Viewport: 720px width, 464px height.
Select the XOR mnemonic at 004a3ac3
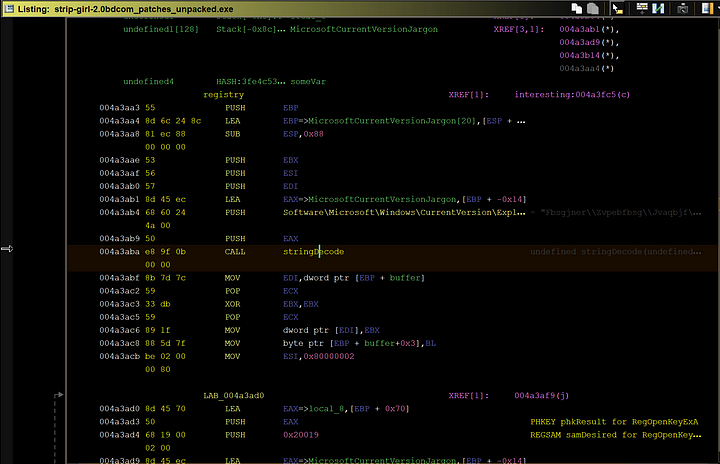click(232, 304)
